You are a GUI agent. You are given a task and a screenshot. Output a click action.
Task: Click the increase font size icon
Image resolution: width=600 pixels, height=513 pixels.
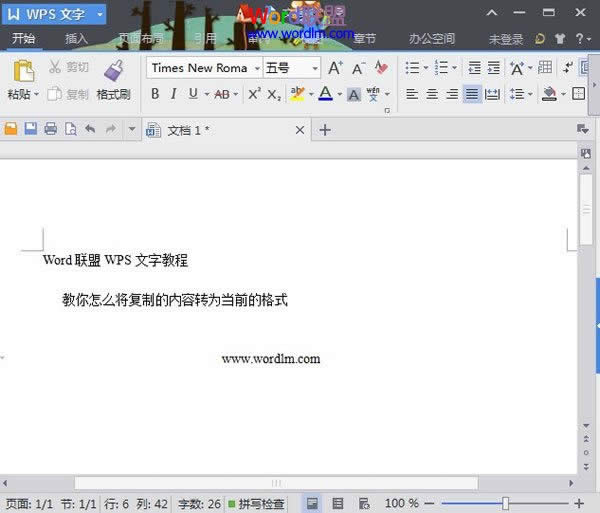pos(336,68)
